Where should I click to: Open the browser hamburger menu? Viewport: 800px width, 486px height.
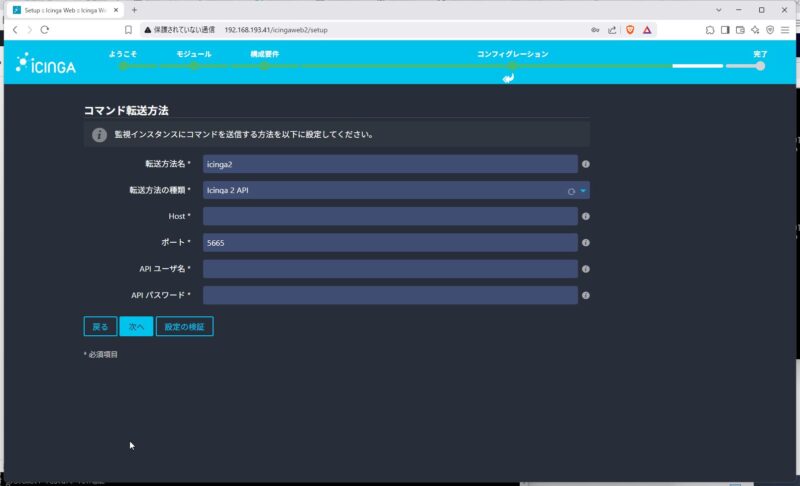coord(785,30)
